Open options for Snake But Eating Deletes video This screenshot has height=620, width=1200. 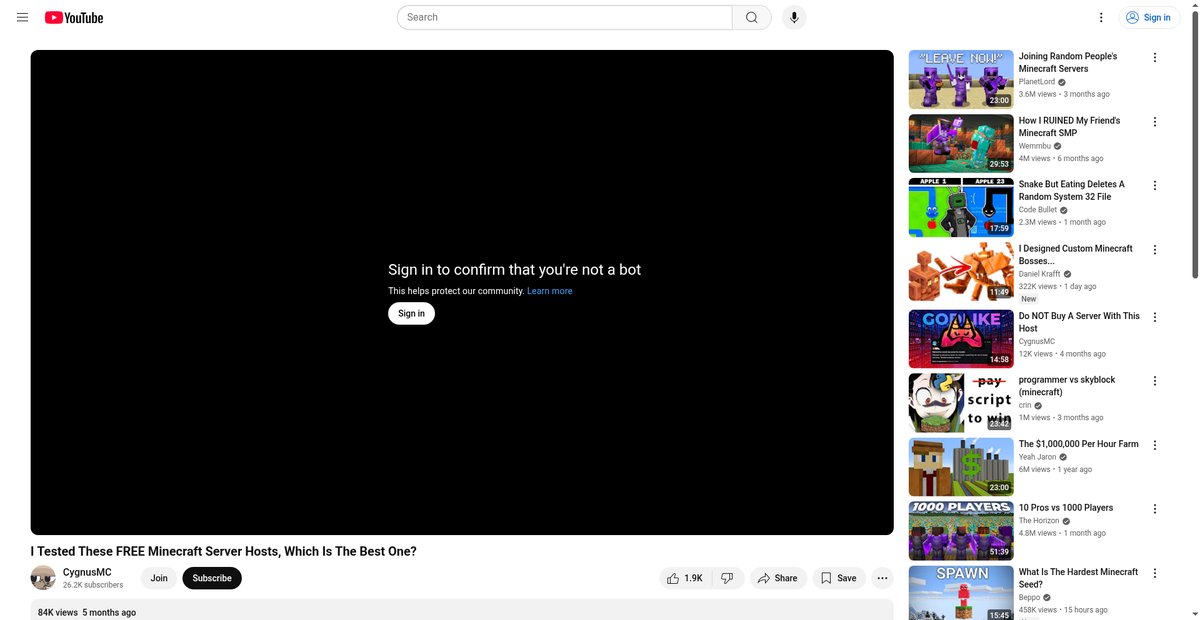click(x=1155, y=186)
